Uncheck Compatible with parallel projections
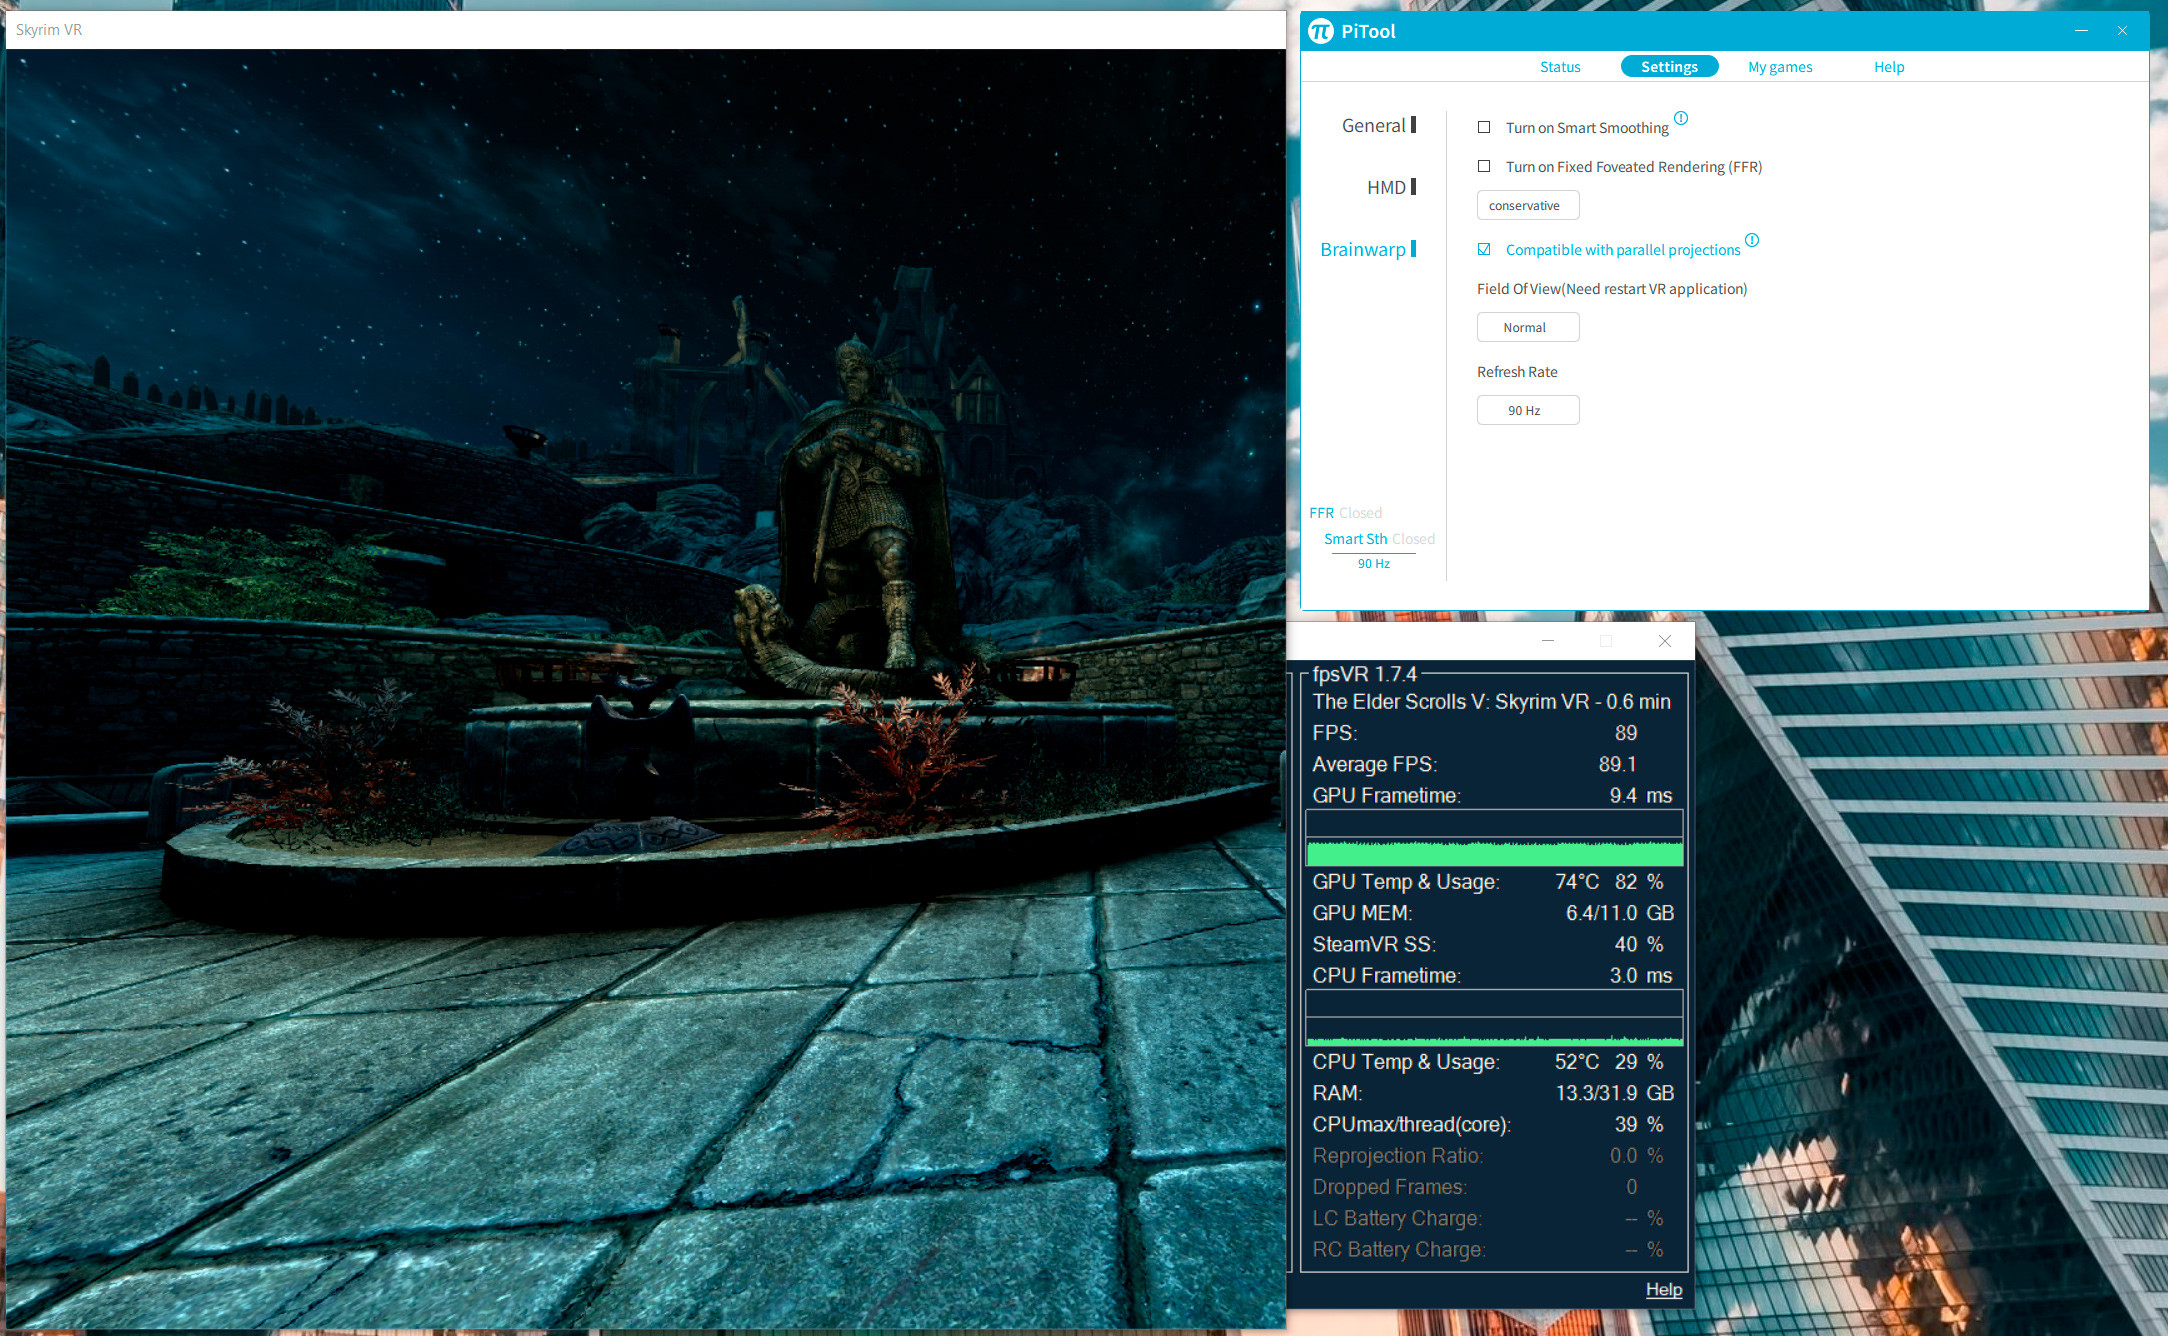This screenshot has height=1336, width=2168. click(x=1484, y=249)
